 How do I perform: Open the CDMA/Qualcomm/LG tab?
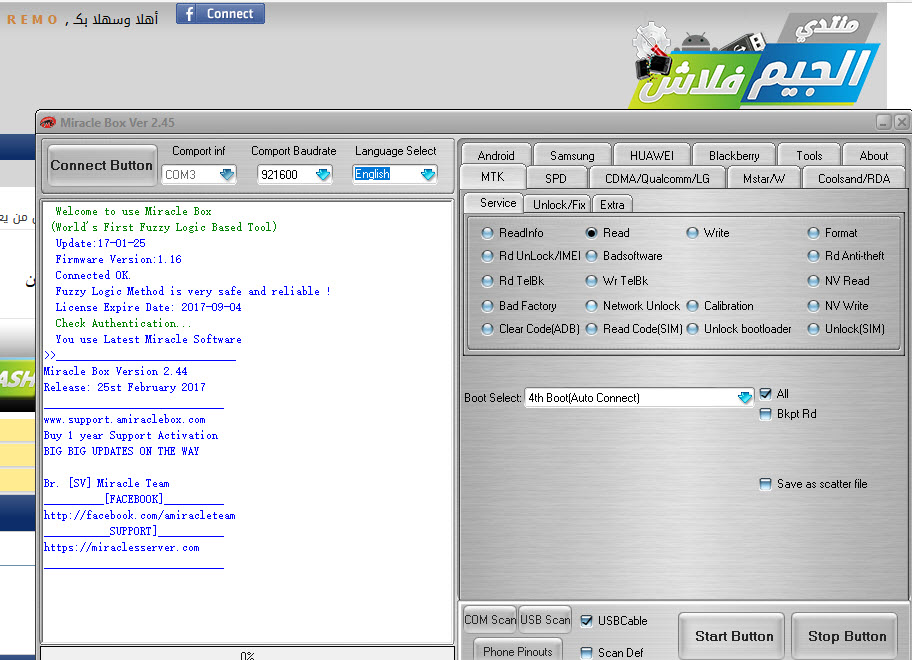pos(657,179)
